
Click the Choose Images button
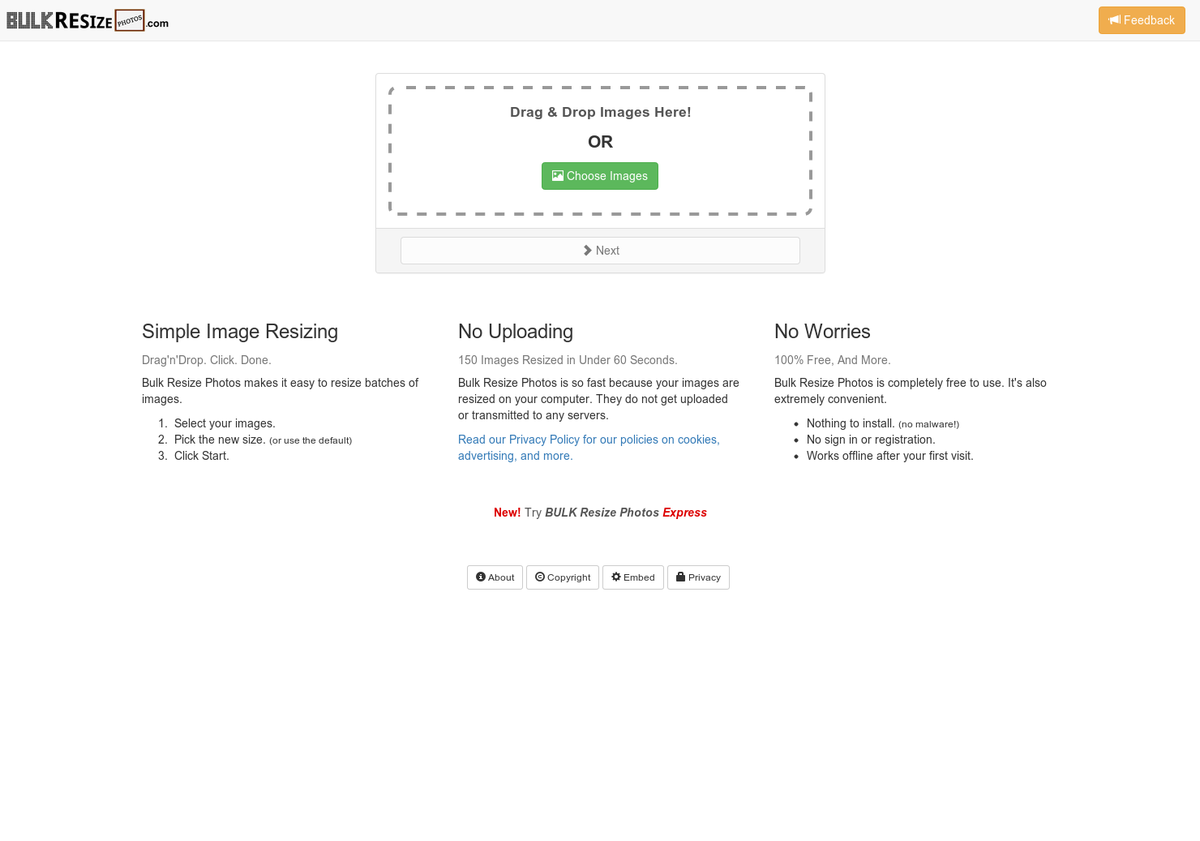click(x=600, y=176)
